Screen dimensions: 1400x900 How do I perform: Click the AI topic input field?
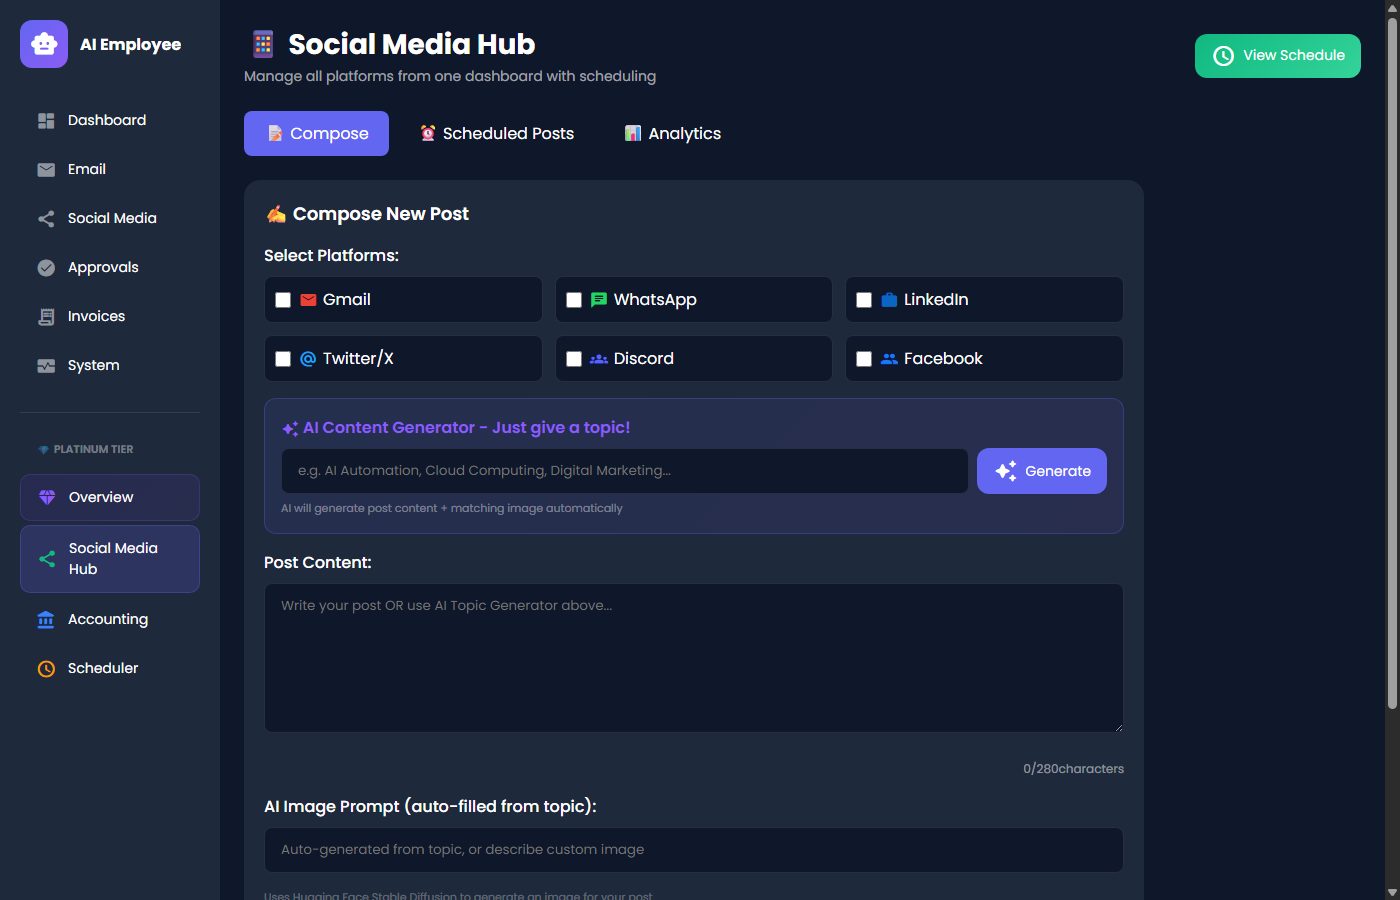(x=624, y=471)
